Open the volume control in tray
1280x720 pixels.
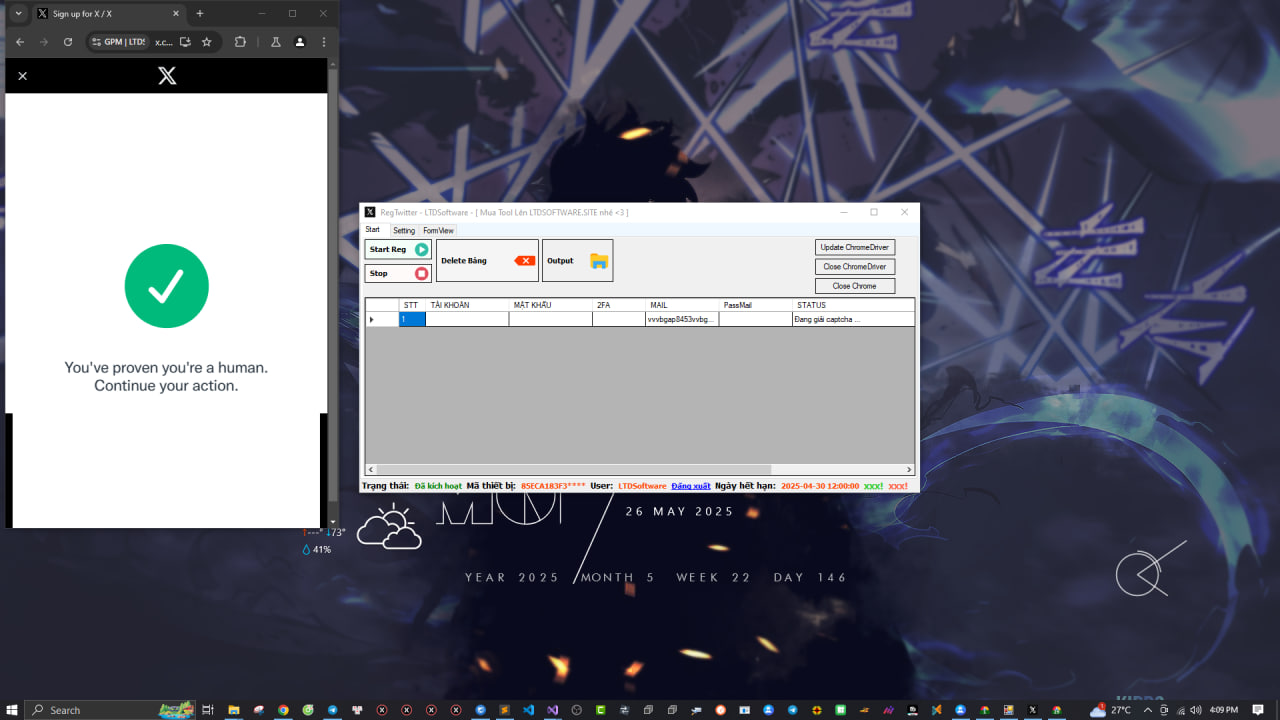[x=1196, y=710]
